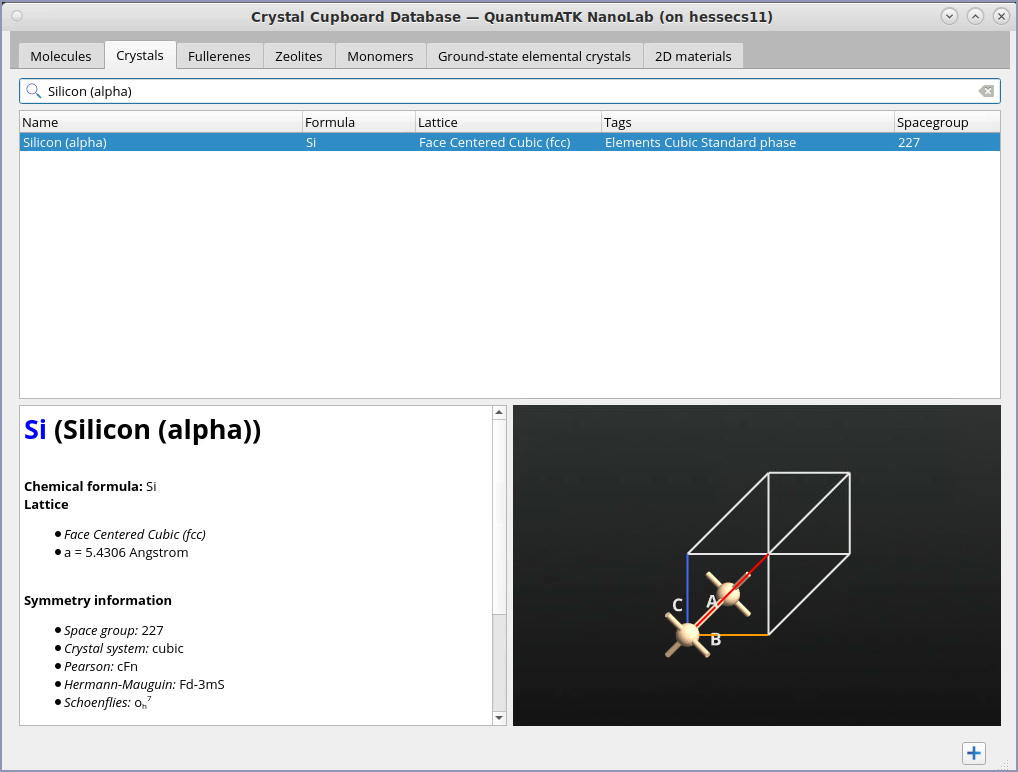Screen dimensions: 1018x772
Task: Clear the search field text
Action: tap(986, 91)
